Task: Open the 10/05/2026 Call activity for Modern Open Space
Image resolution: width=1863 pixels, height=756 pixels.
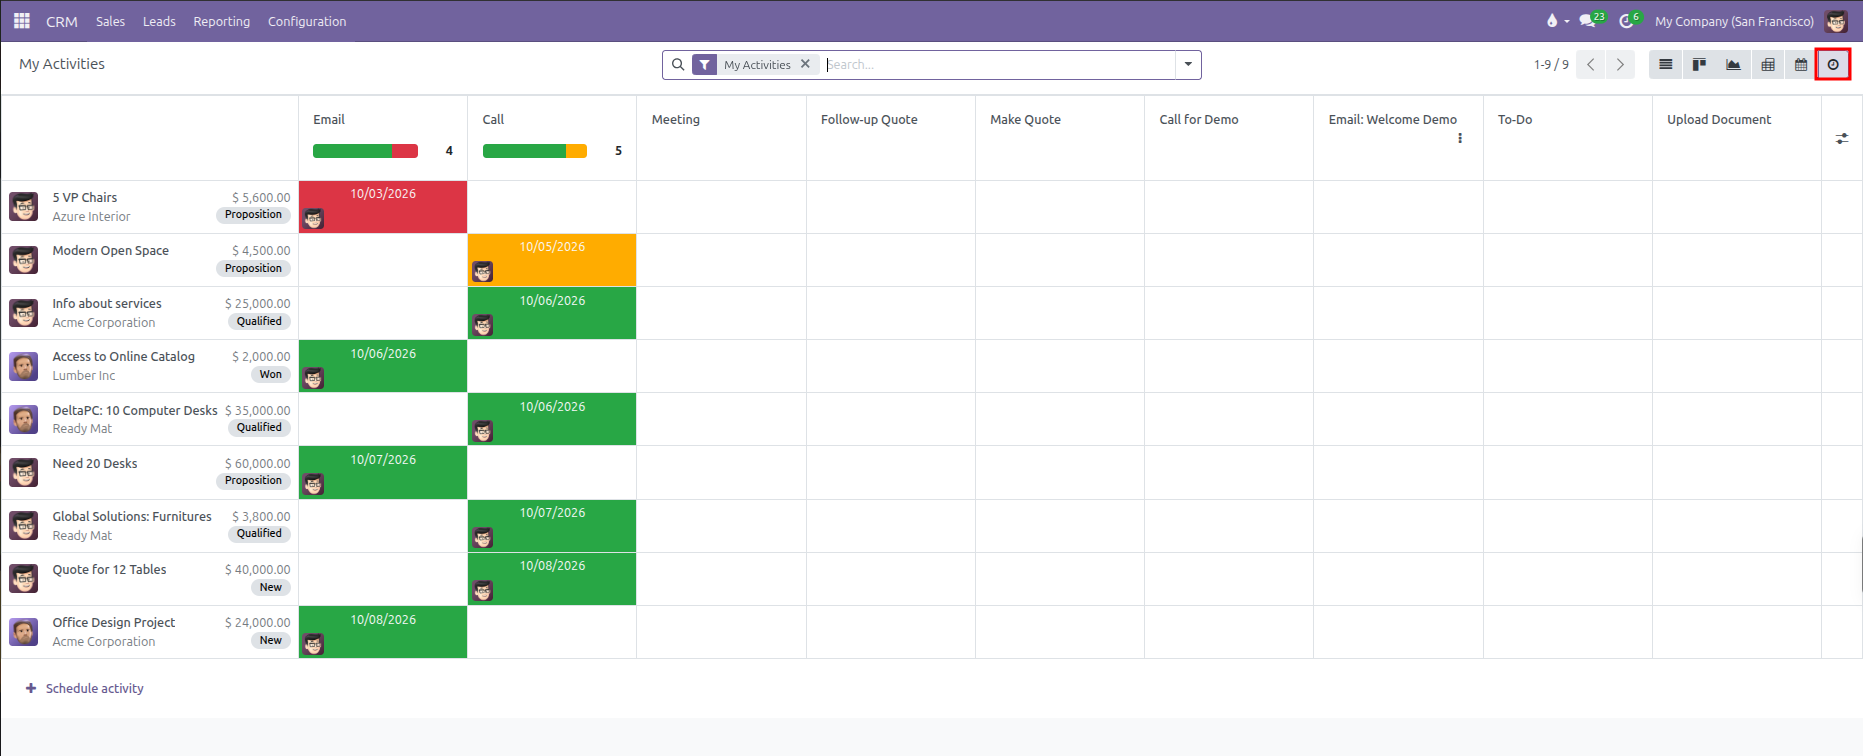Action: tap(552, 260)
